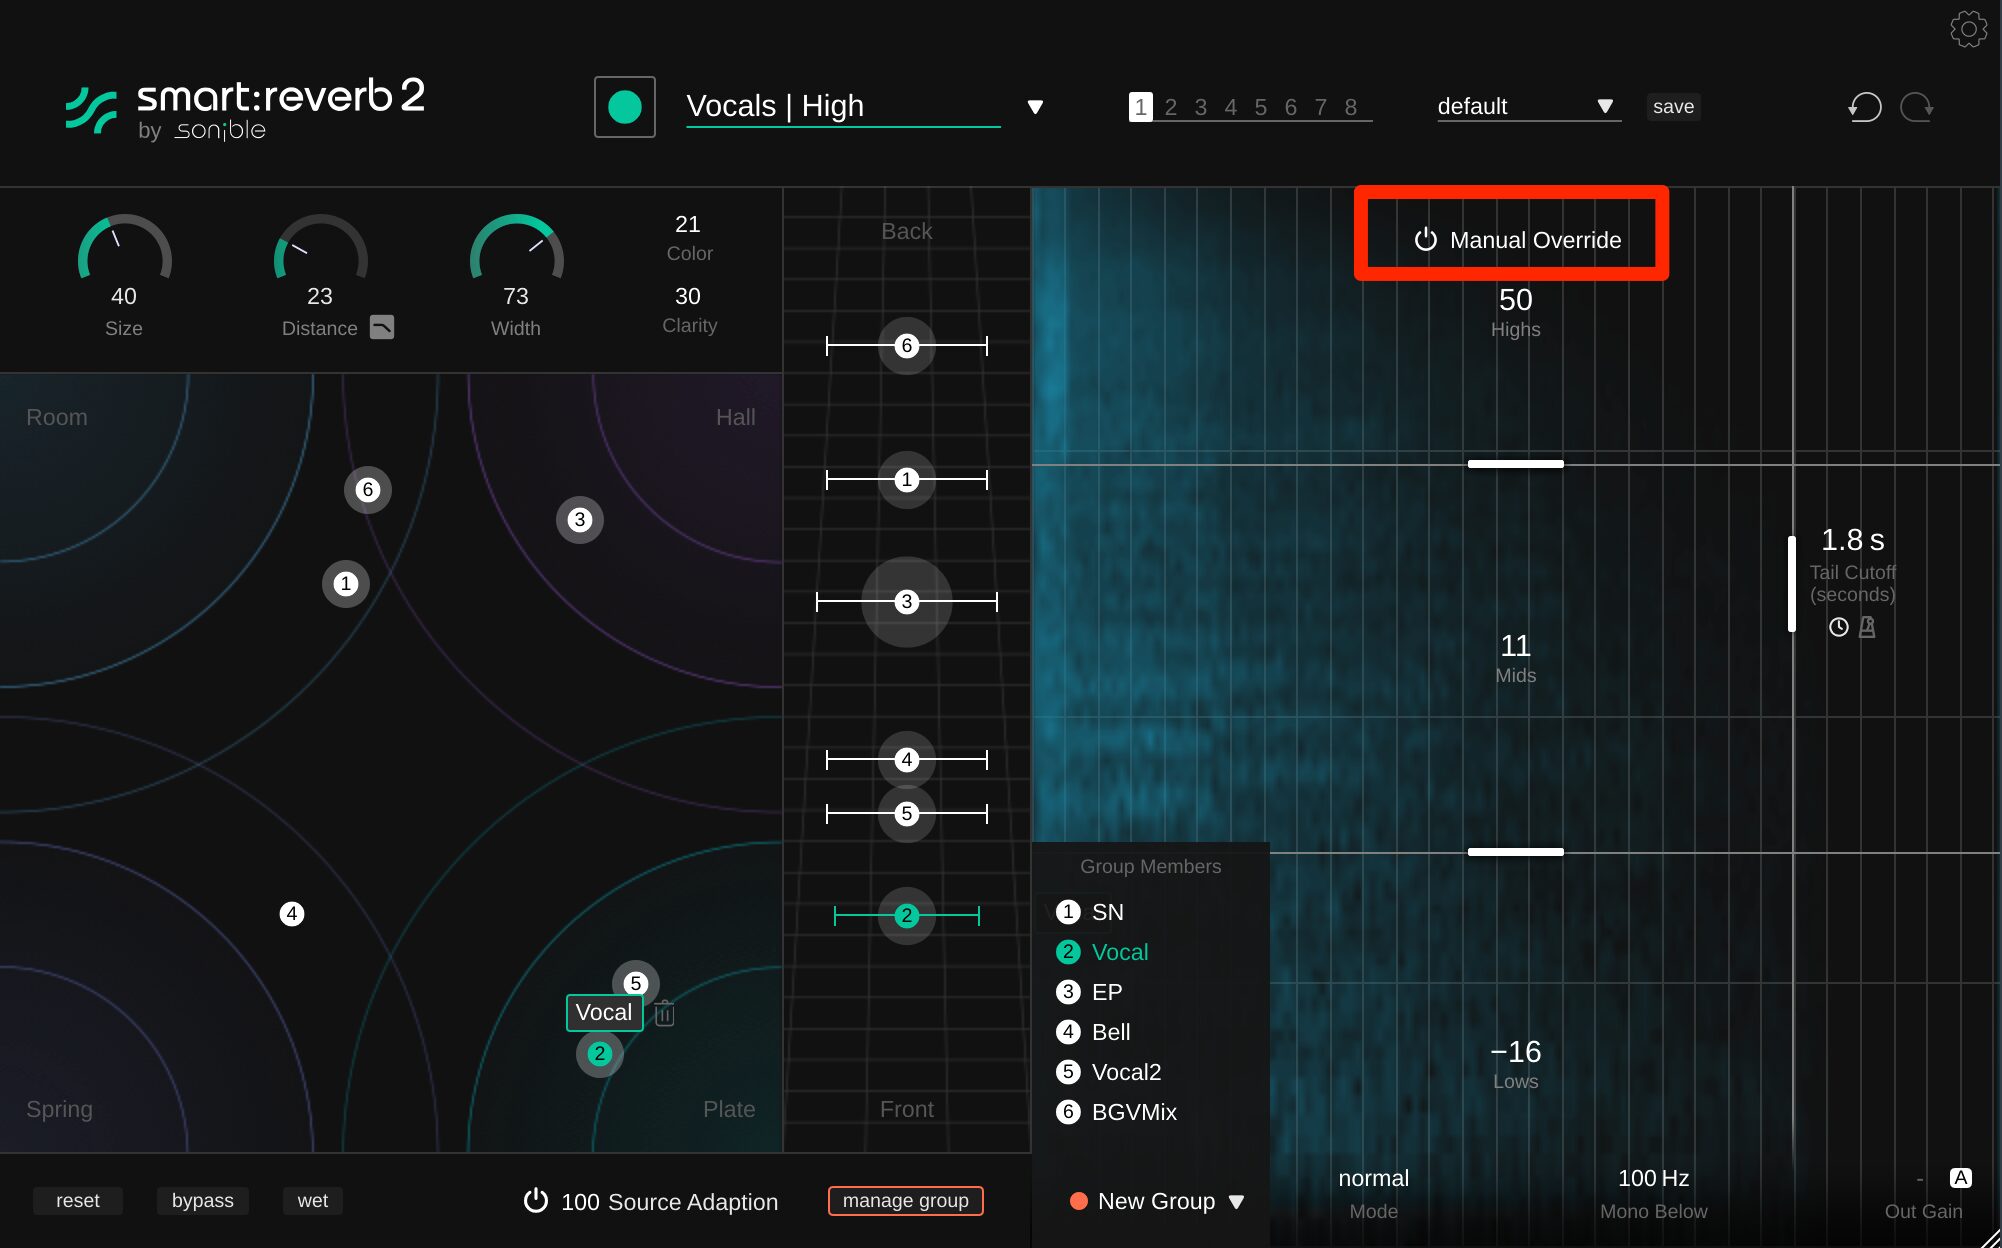The width and height of the screenshot is (2002, 1248).
Task: Click the Vocals | High profile name field
Action: pyautogui.click(x=843, y=107)
